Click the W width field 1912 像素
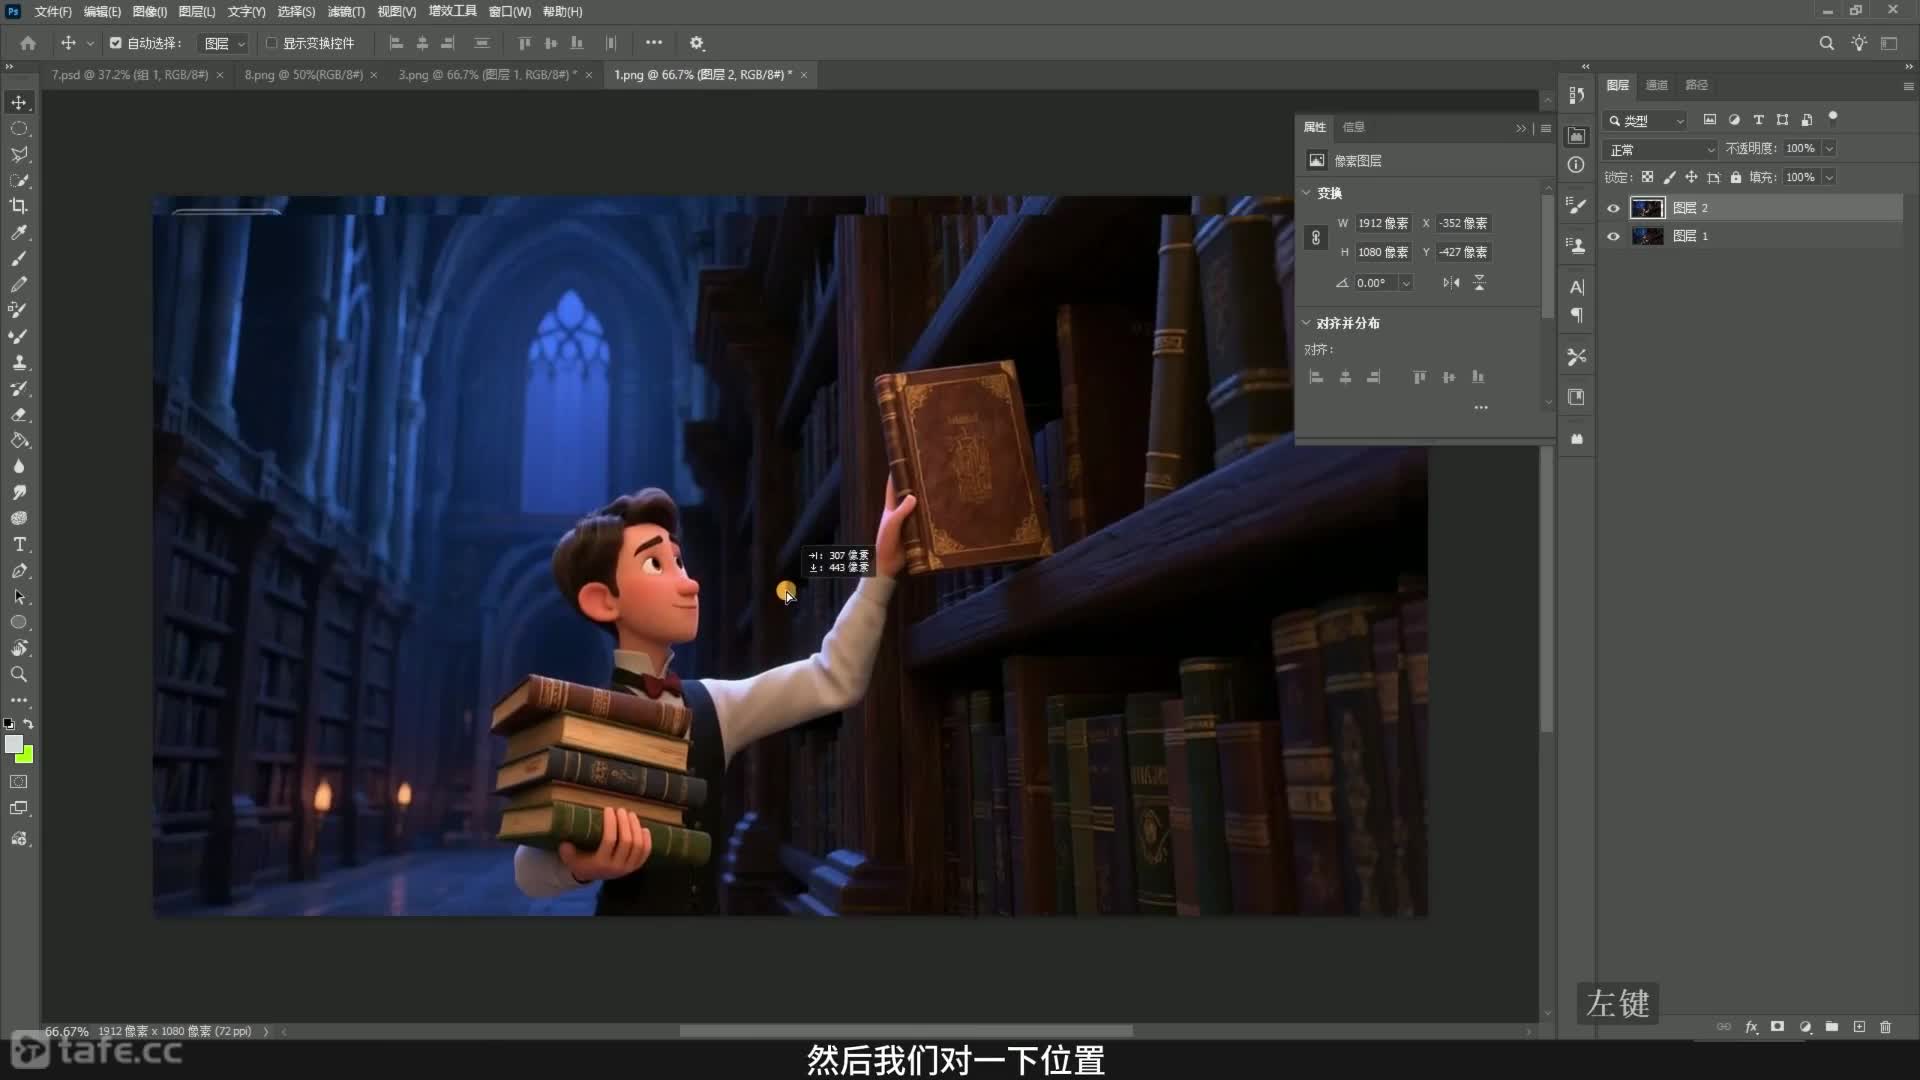 1383,223
